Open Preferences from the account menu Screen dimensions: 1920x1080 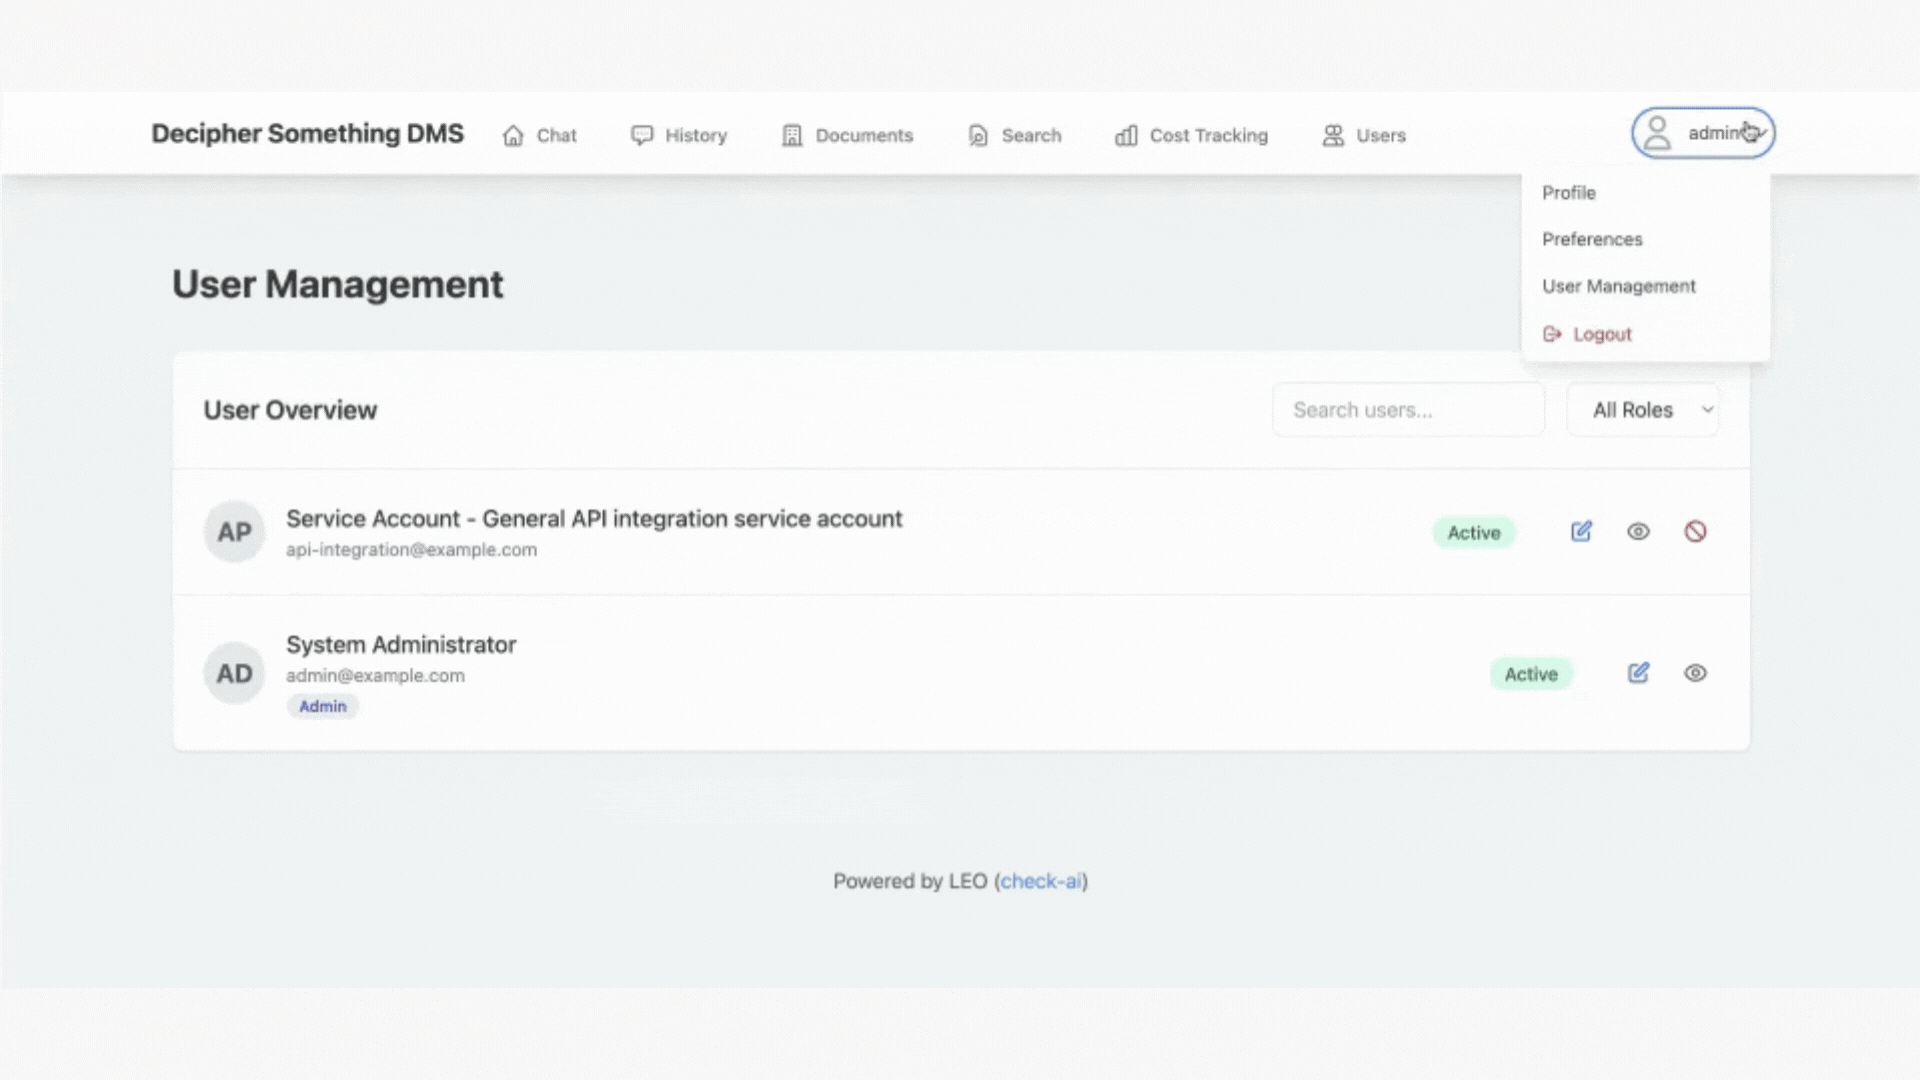click(1592, 239)
